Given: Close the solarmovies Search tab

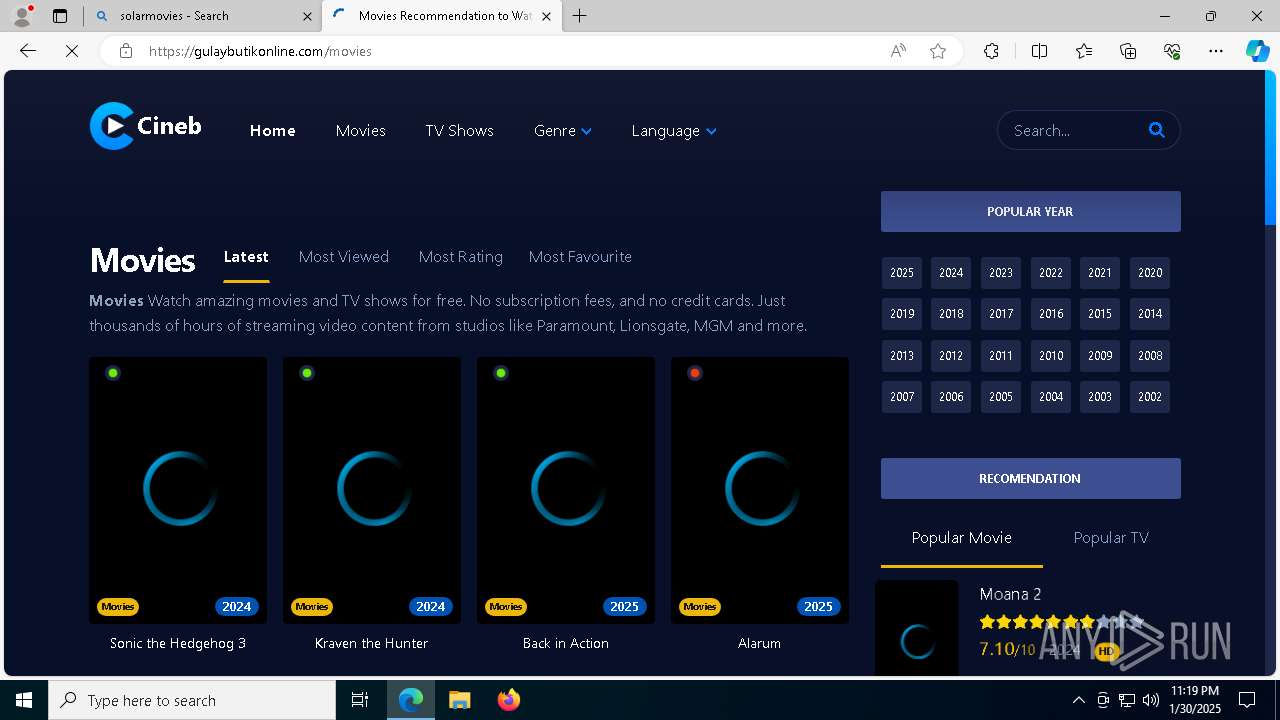Looking at the screenshot, I should [x=306, y=16].
